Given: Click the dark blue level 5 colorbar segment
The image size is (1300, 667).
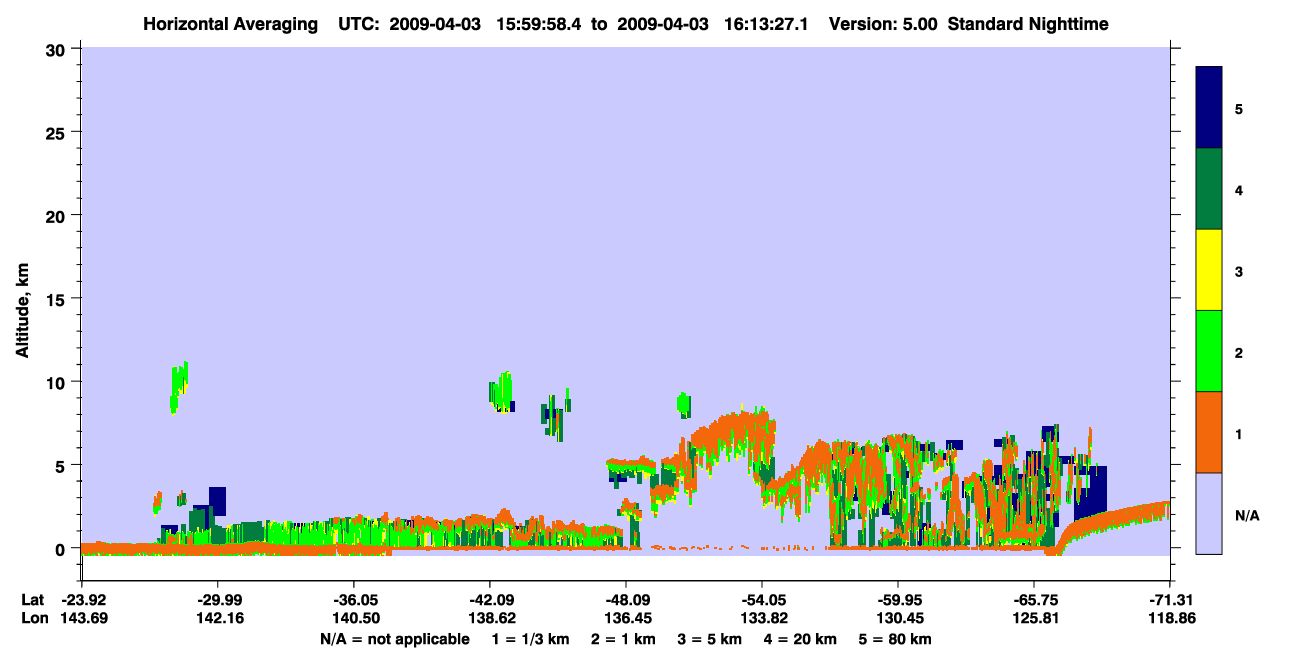Looking at the screenshot, I should tap(1209, 108).
